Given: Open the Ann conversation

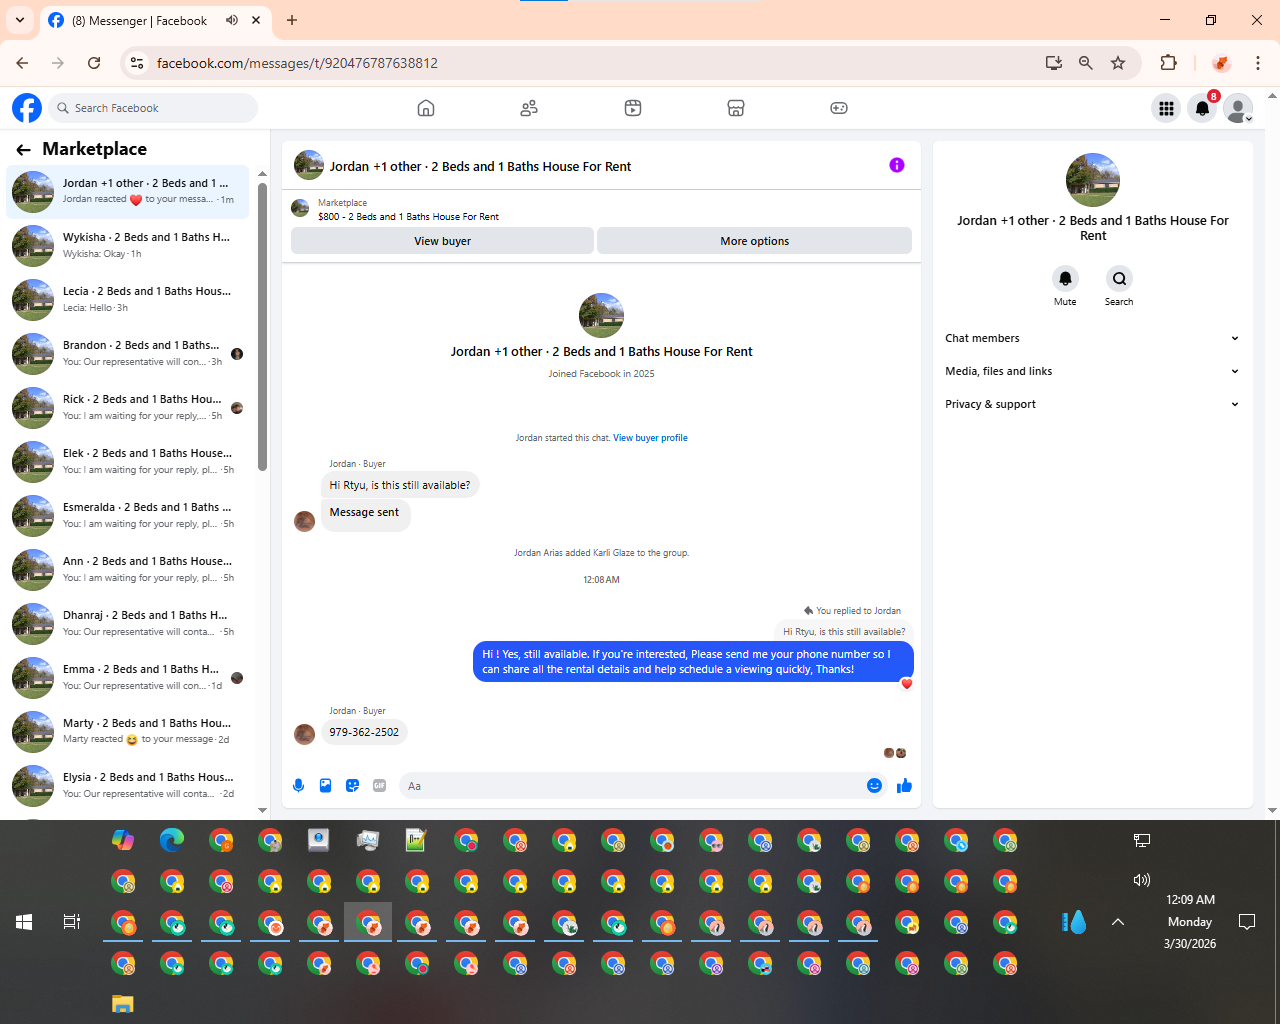Looking at the screenshot, I should click(128, 570).
